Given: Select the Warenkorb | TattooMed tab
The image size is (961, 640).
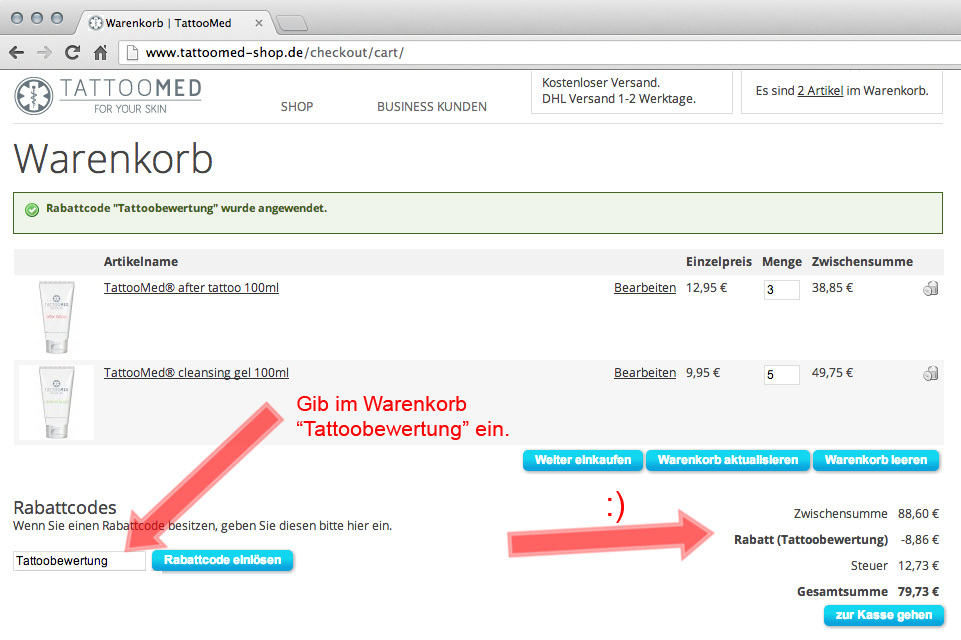Looking at the screenshot, I should tap(175, 22).
